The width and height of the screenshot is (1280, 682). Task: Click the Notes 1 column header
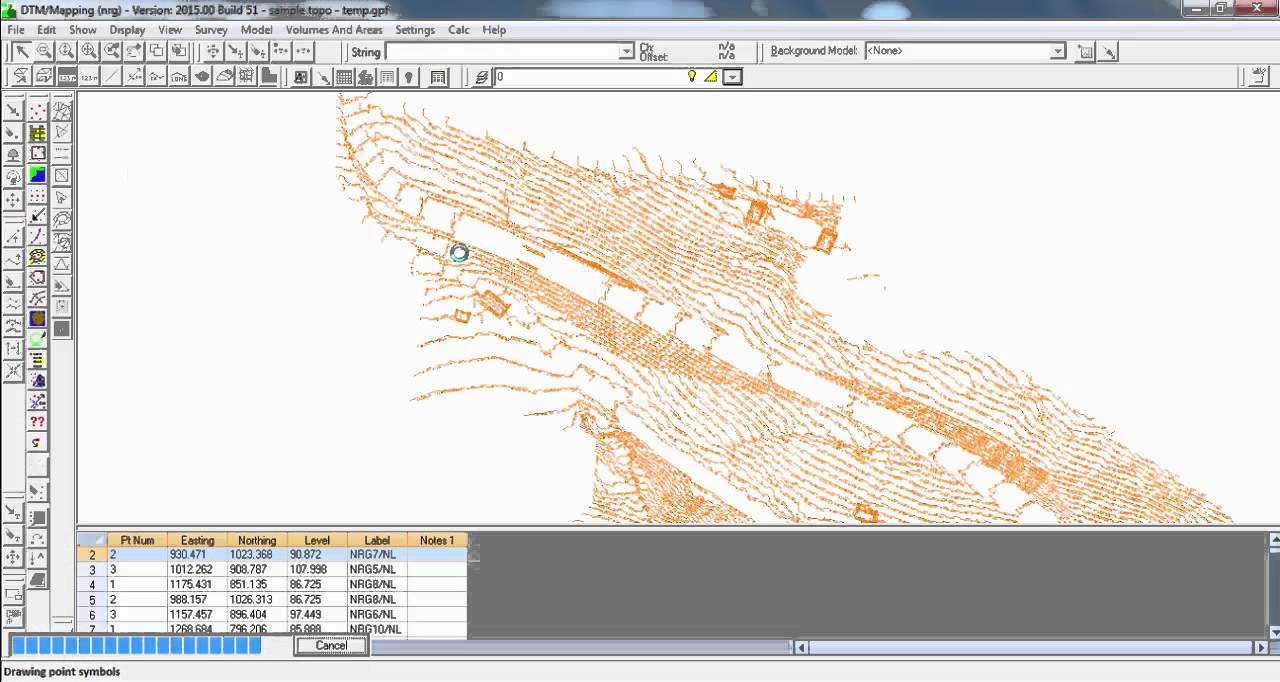click(x=437, y=540)
